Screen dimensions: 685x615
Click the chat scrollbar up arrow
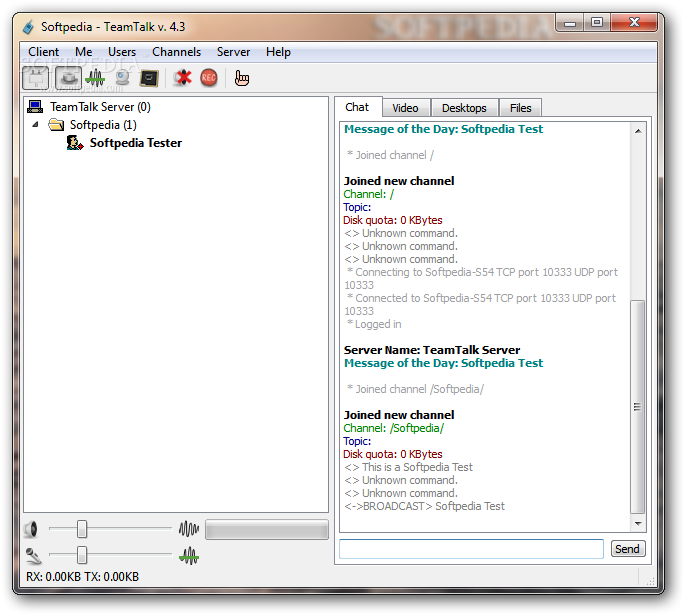coord(638,131)
